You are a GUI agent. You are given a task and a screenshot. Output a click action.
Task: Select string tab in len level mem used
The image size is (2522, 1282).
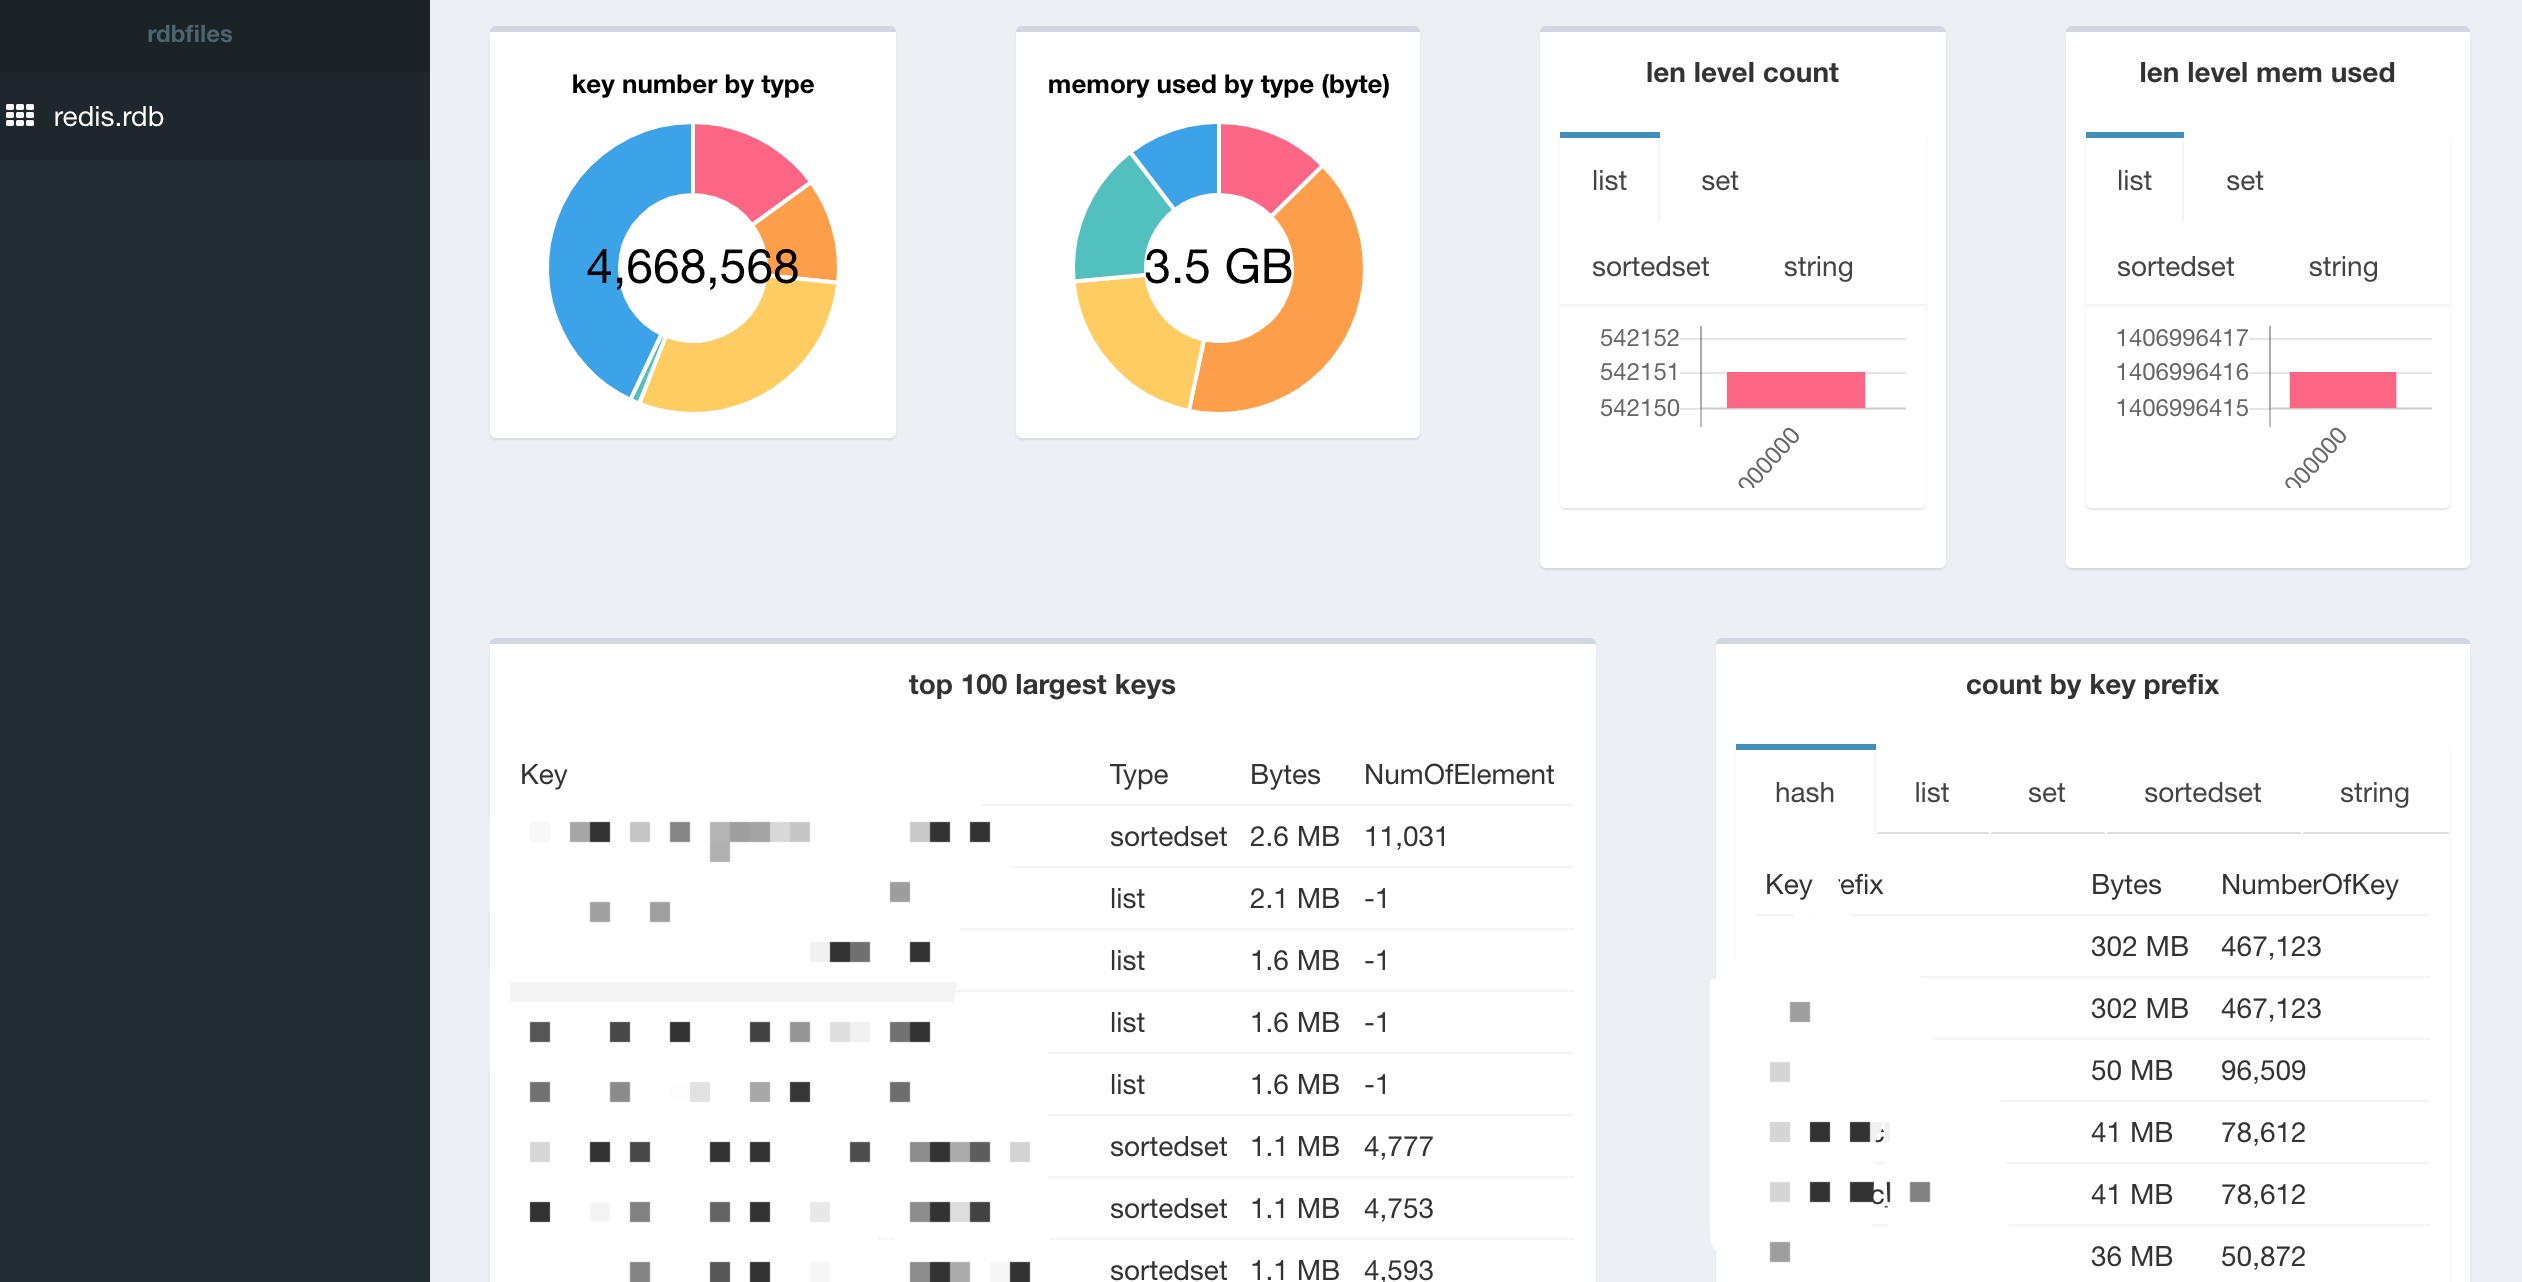(2342, 267)
